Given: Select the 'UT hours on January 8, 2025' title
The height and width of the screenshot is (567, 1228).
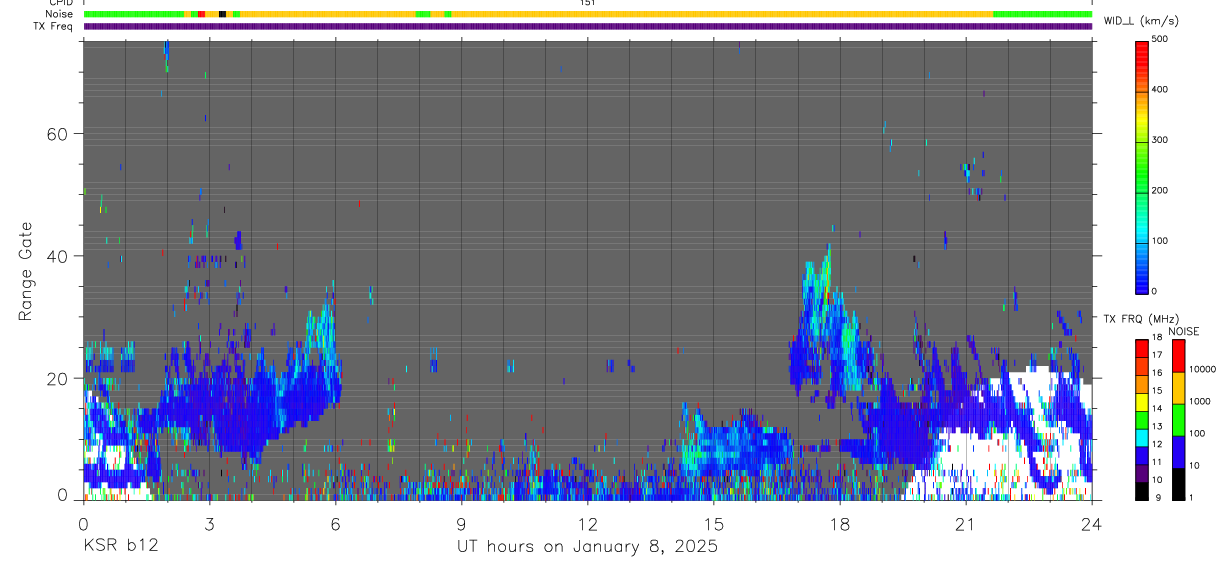Looking at the screenshot, I should pyautogui.click(x=587, y=546).
